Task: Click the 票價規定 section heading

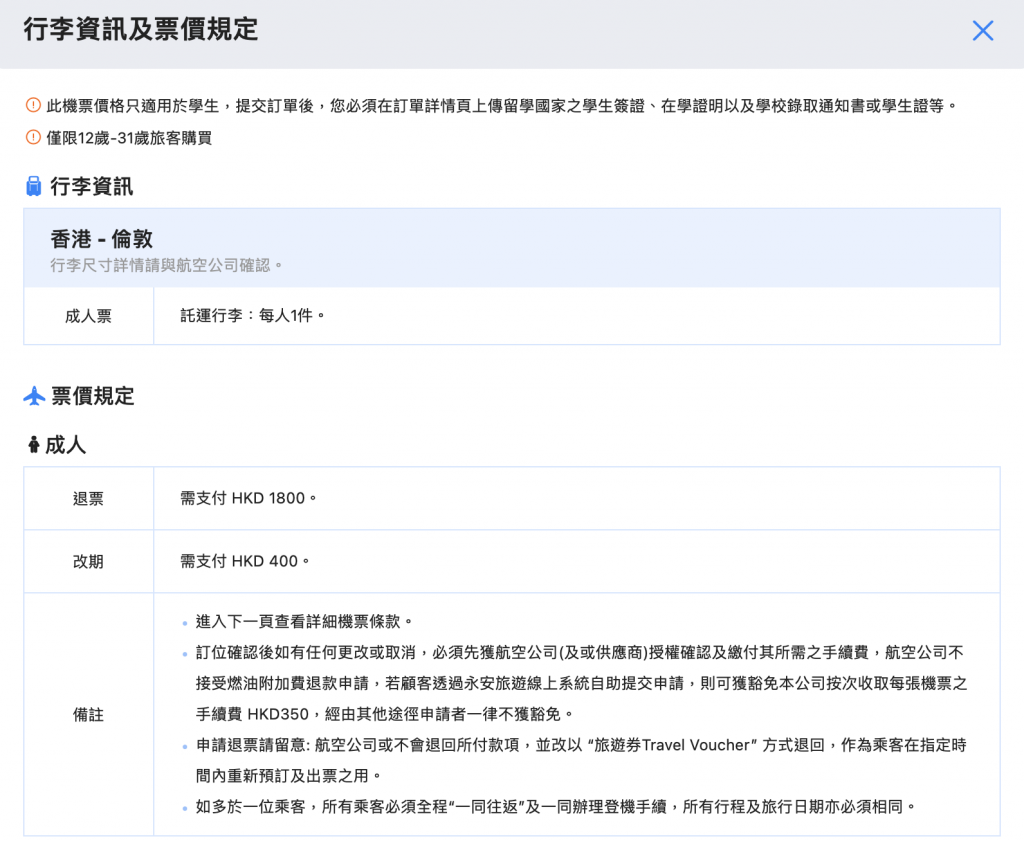Action: 93,396
